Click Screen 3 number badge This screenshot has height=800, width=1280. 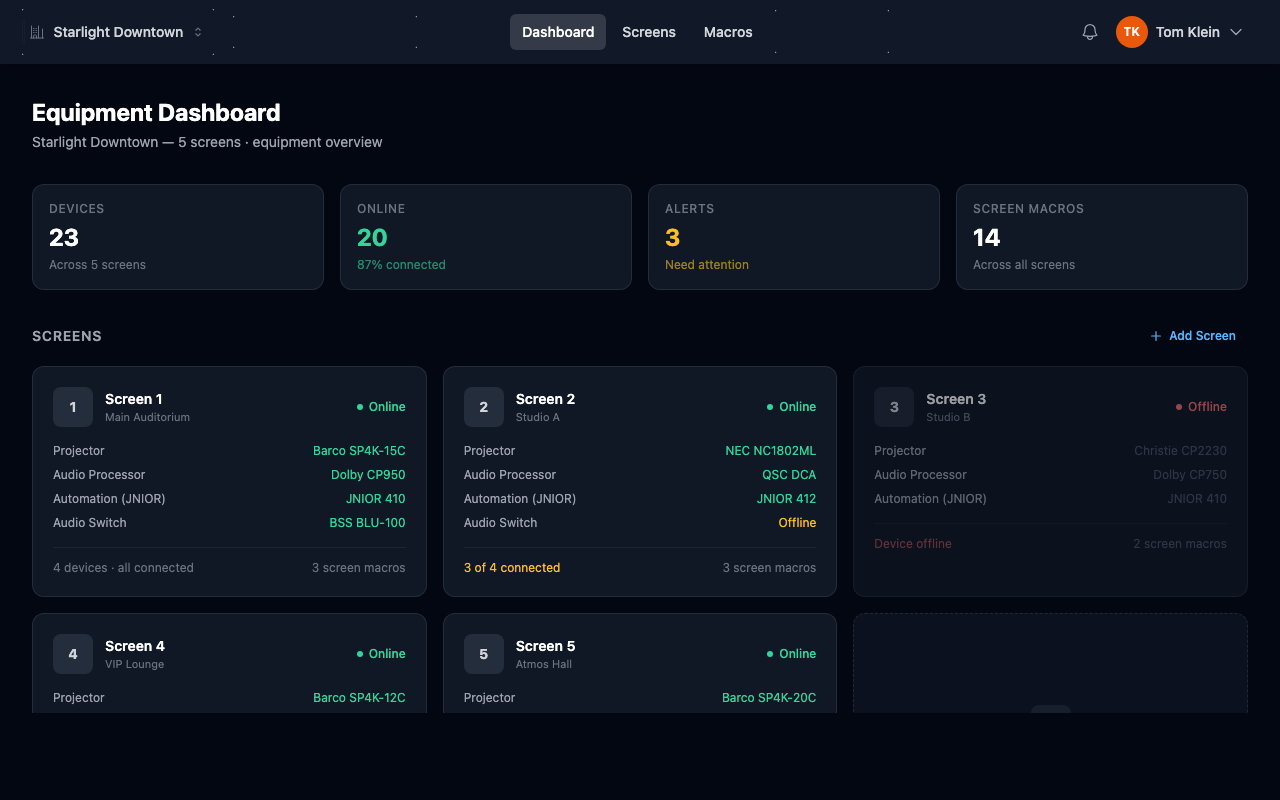click(894, 407)
